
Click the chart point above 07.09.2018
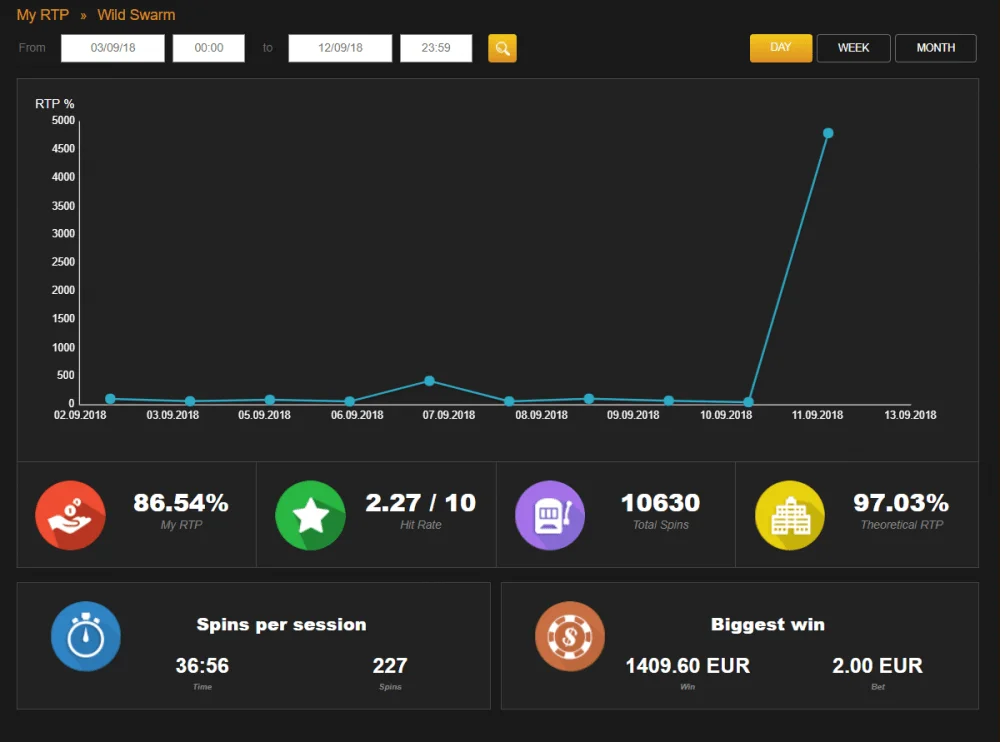point(429,380)
